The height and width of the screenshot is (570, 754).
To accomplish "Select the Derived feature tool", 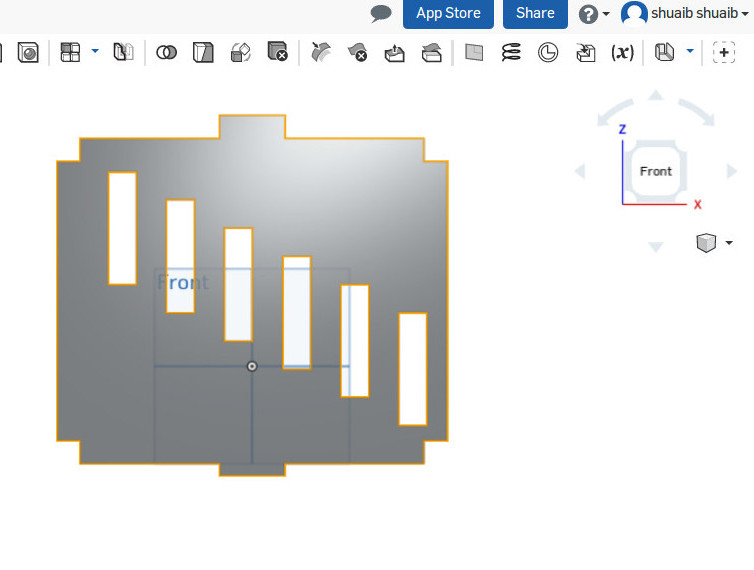I will [586, 53].
